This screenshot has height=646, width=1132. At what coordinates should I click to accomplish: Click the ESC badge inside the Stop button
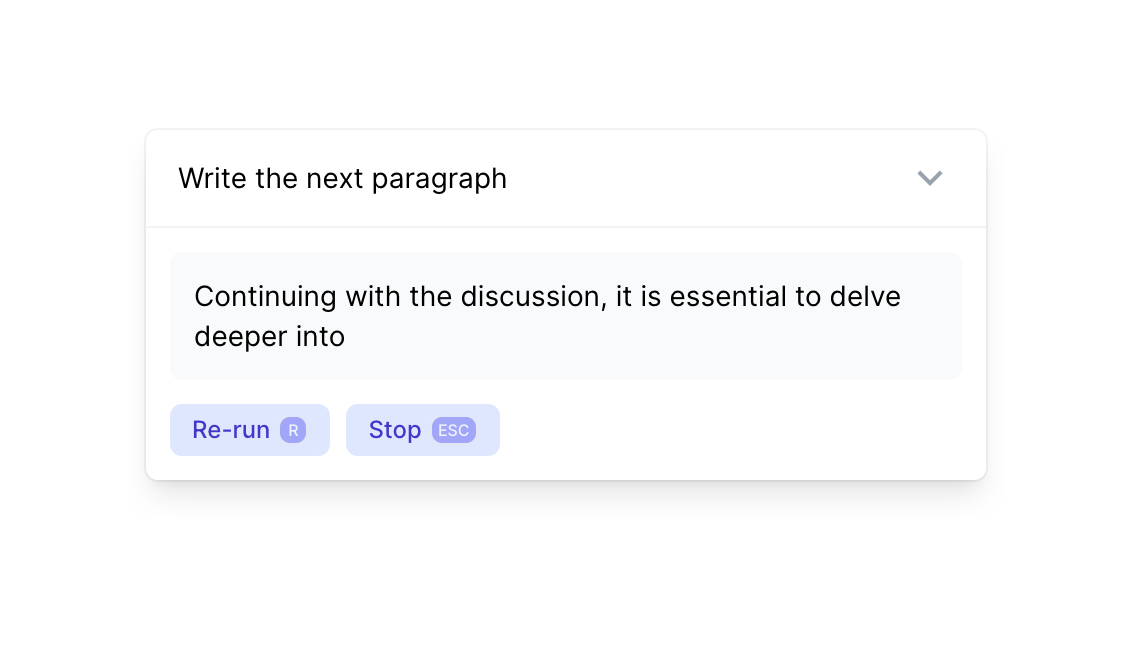[x=455, y=430]
